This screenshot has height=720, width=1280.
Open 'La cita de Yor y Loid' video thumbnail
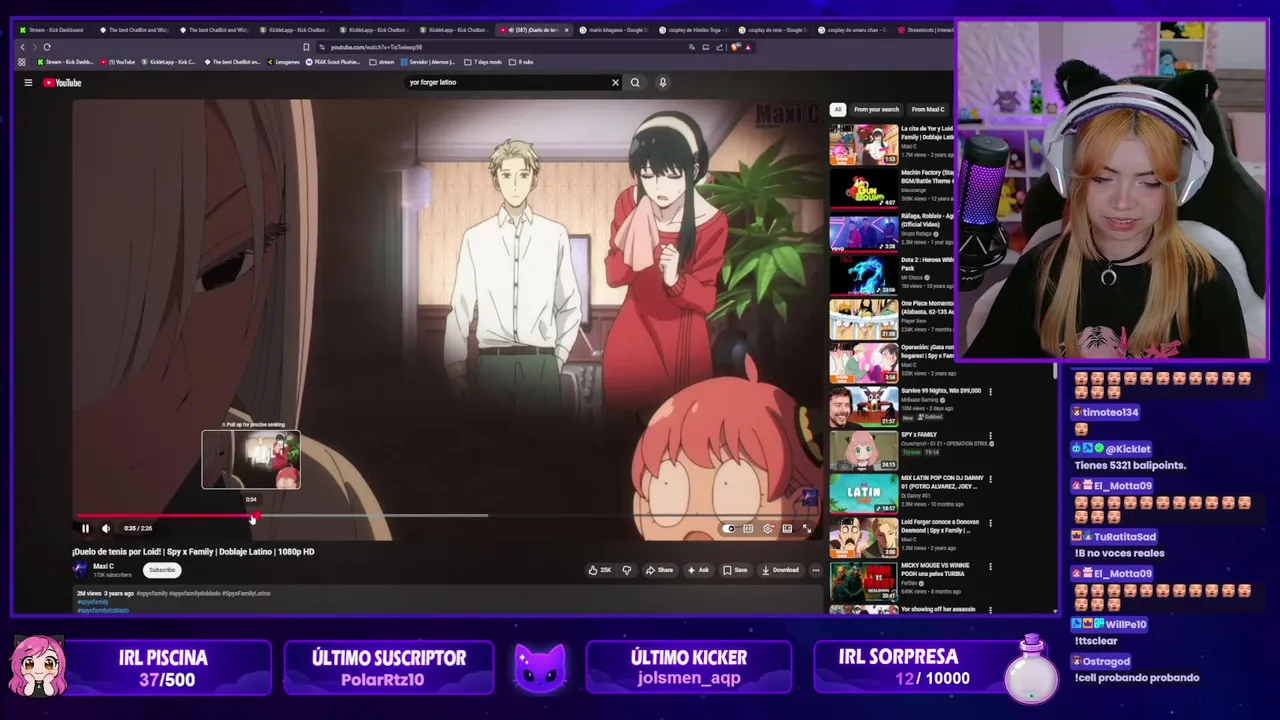(x=863, y=145)
